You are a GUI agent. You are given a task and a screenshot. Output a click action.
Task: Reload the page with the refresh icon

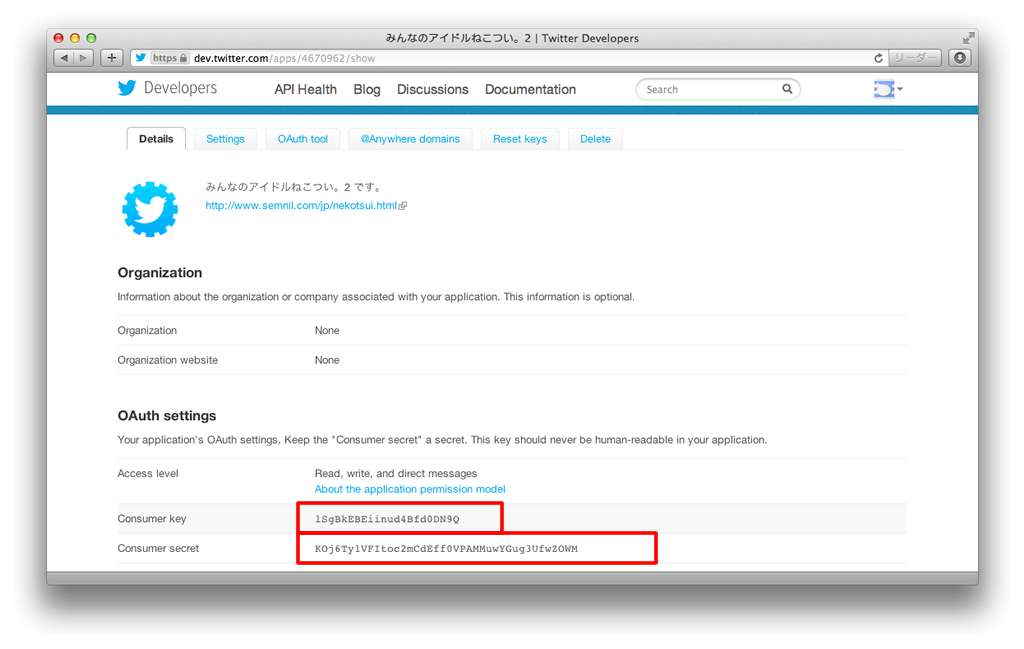[878, 58]
